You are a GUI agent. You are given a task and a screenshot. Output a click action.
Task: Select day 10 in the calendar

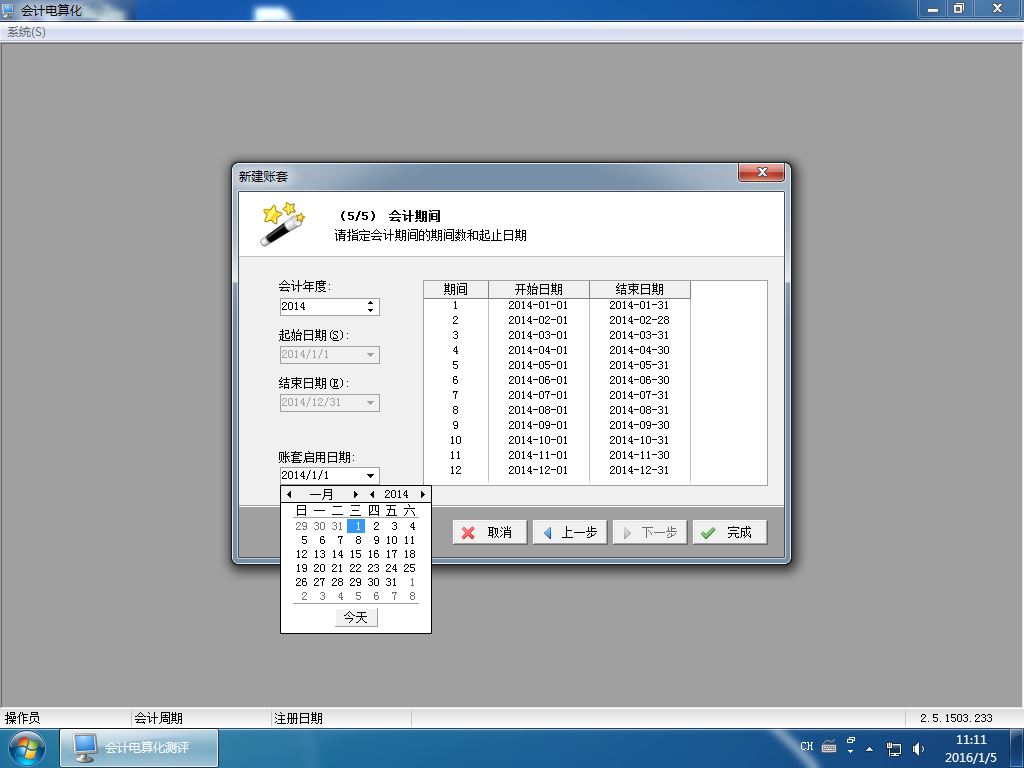(x=392, y=540)
